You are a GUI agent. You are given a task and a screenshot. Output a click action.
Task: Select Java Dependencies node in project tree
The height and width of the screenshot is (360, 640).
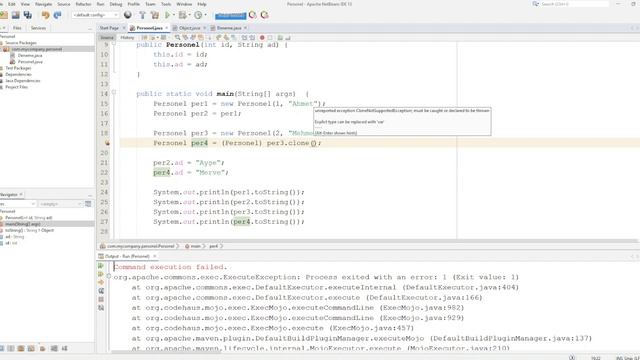pos(22,81)
